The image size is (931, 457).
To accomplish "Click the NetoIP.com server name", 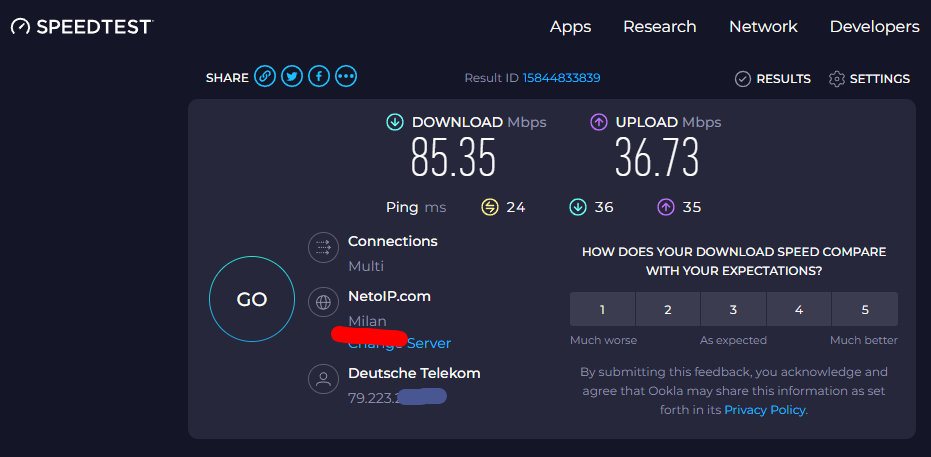I will pos(390,296).
